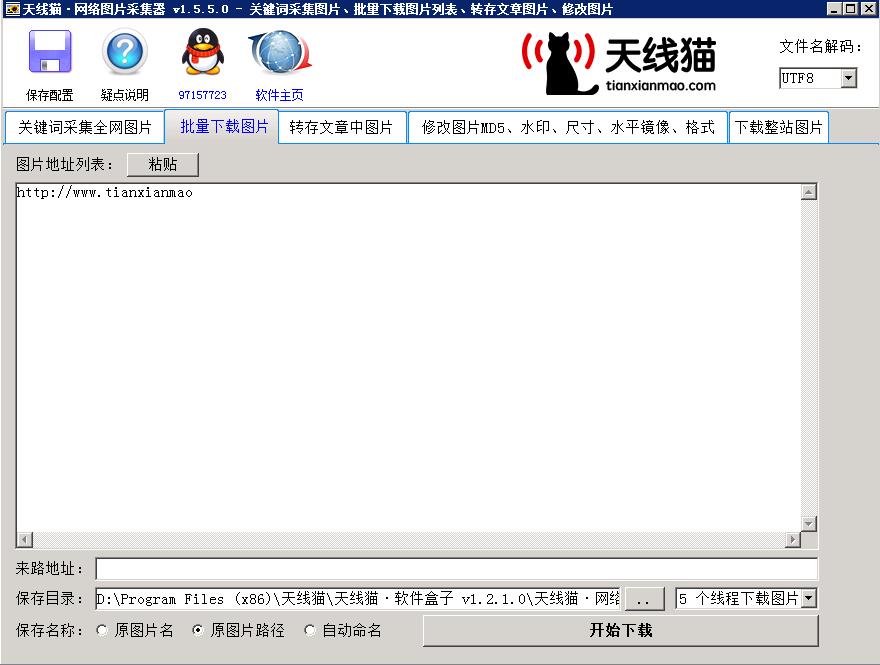This screenshot has height=665, width=880.
Task: Click the floppy disk save configuration icon
Action: coord(50,52)
